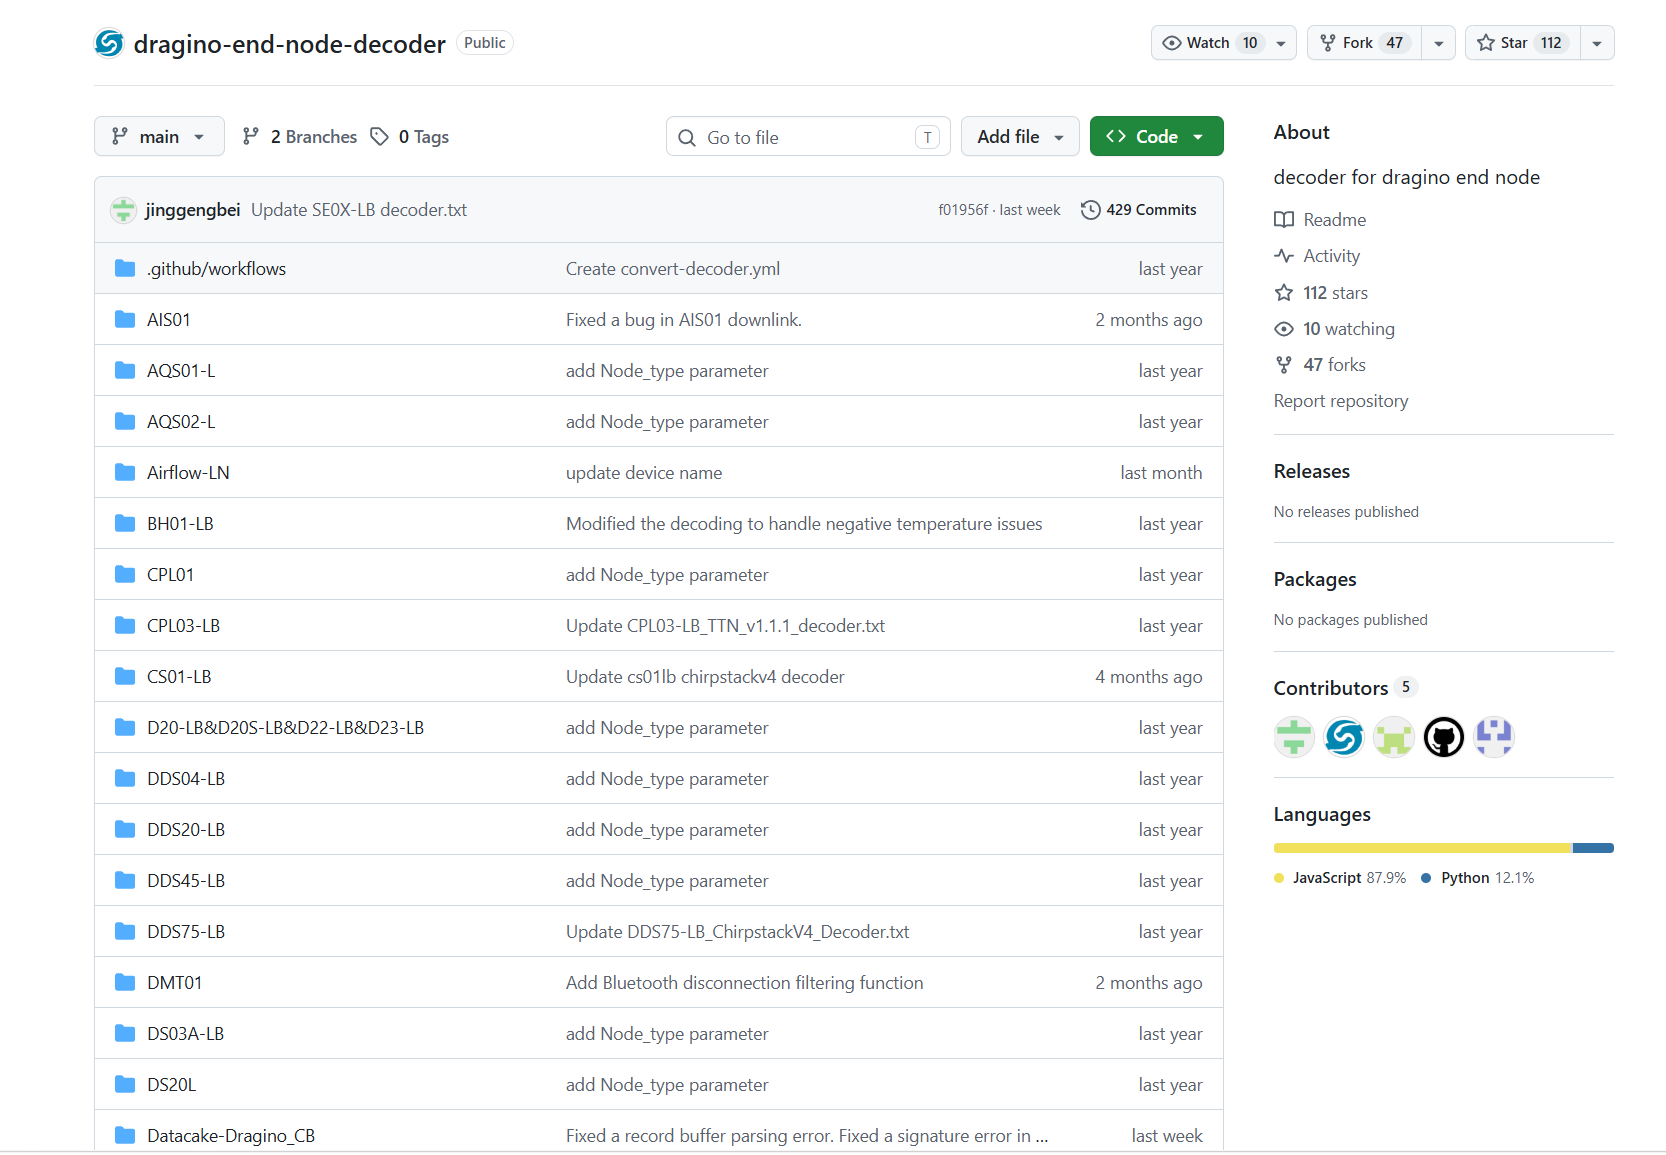Click the book icon next to Readme
The image size is (1666, 1155).
[1284, 220]
